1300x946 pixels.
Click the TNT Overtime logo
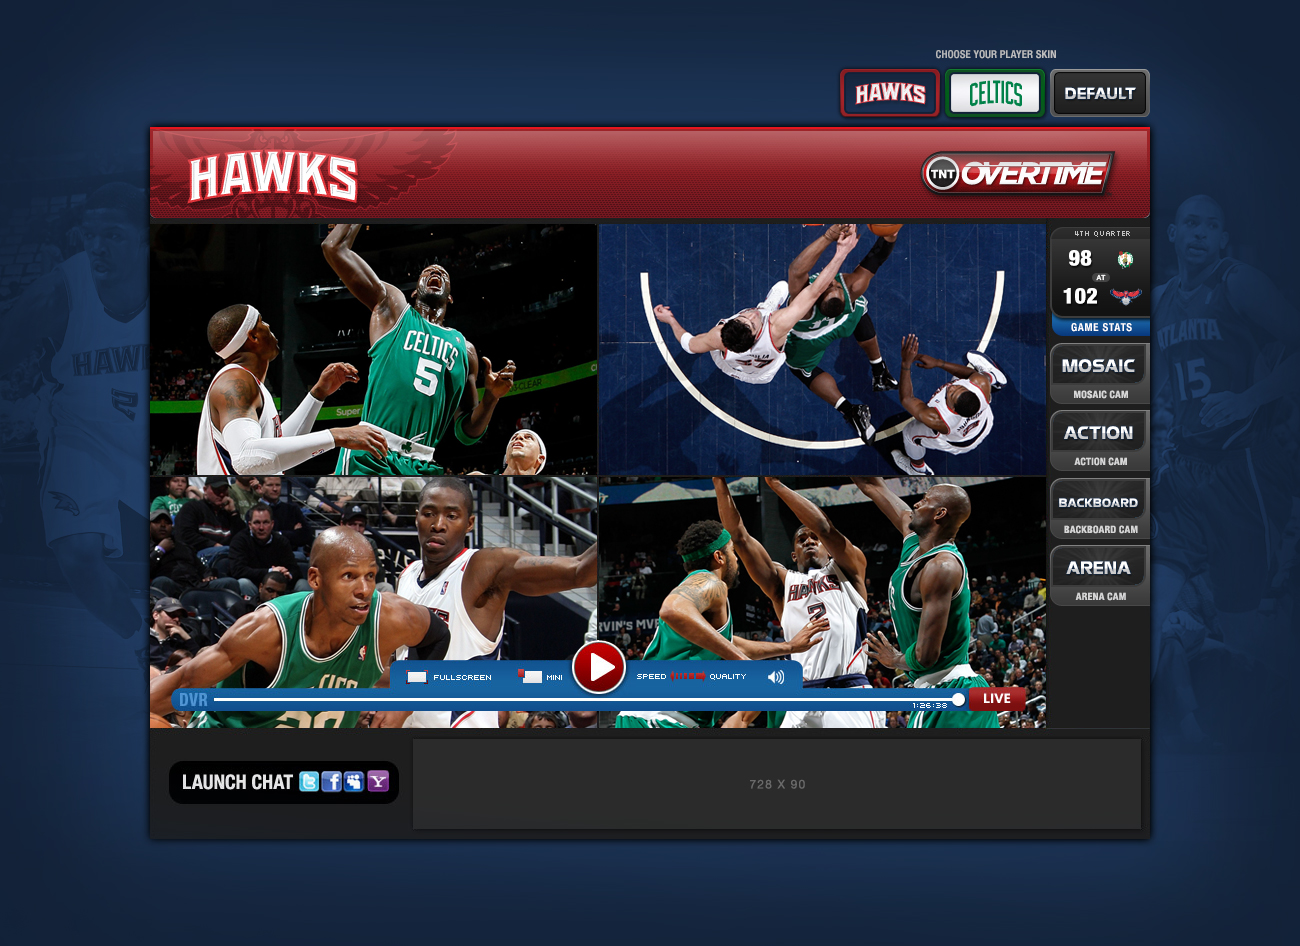pos(1017,174)
